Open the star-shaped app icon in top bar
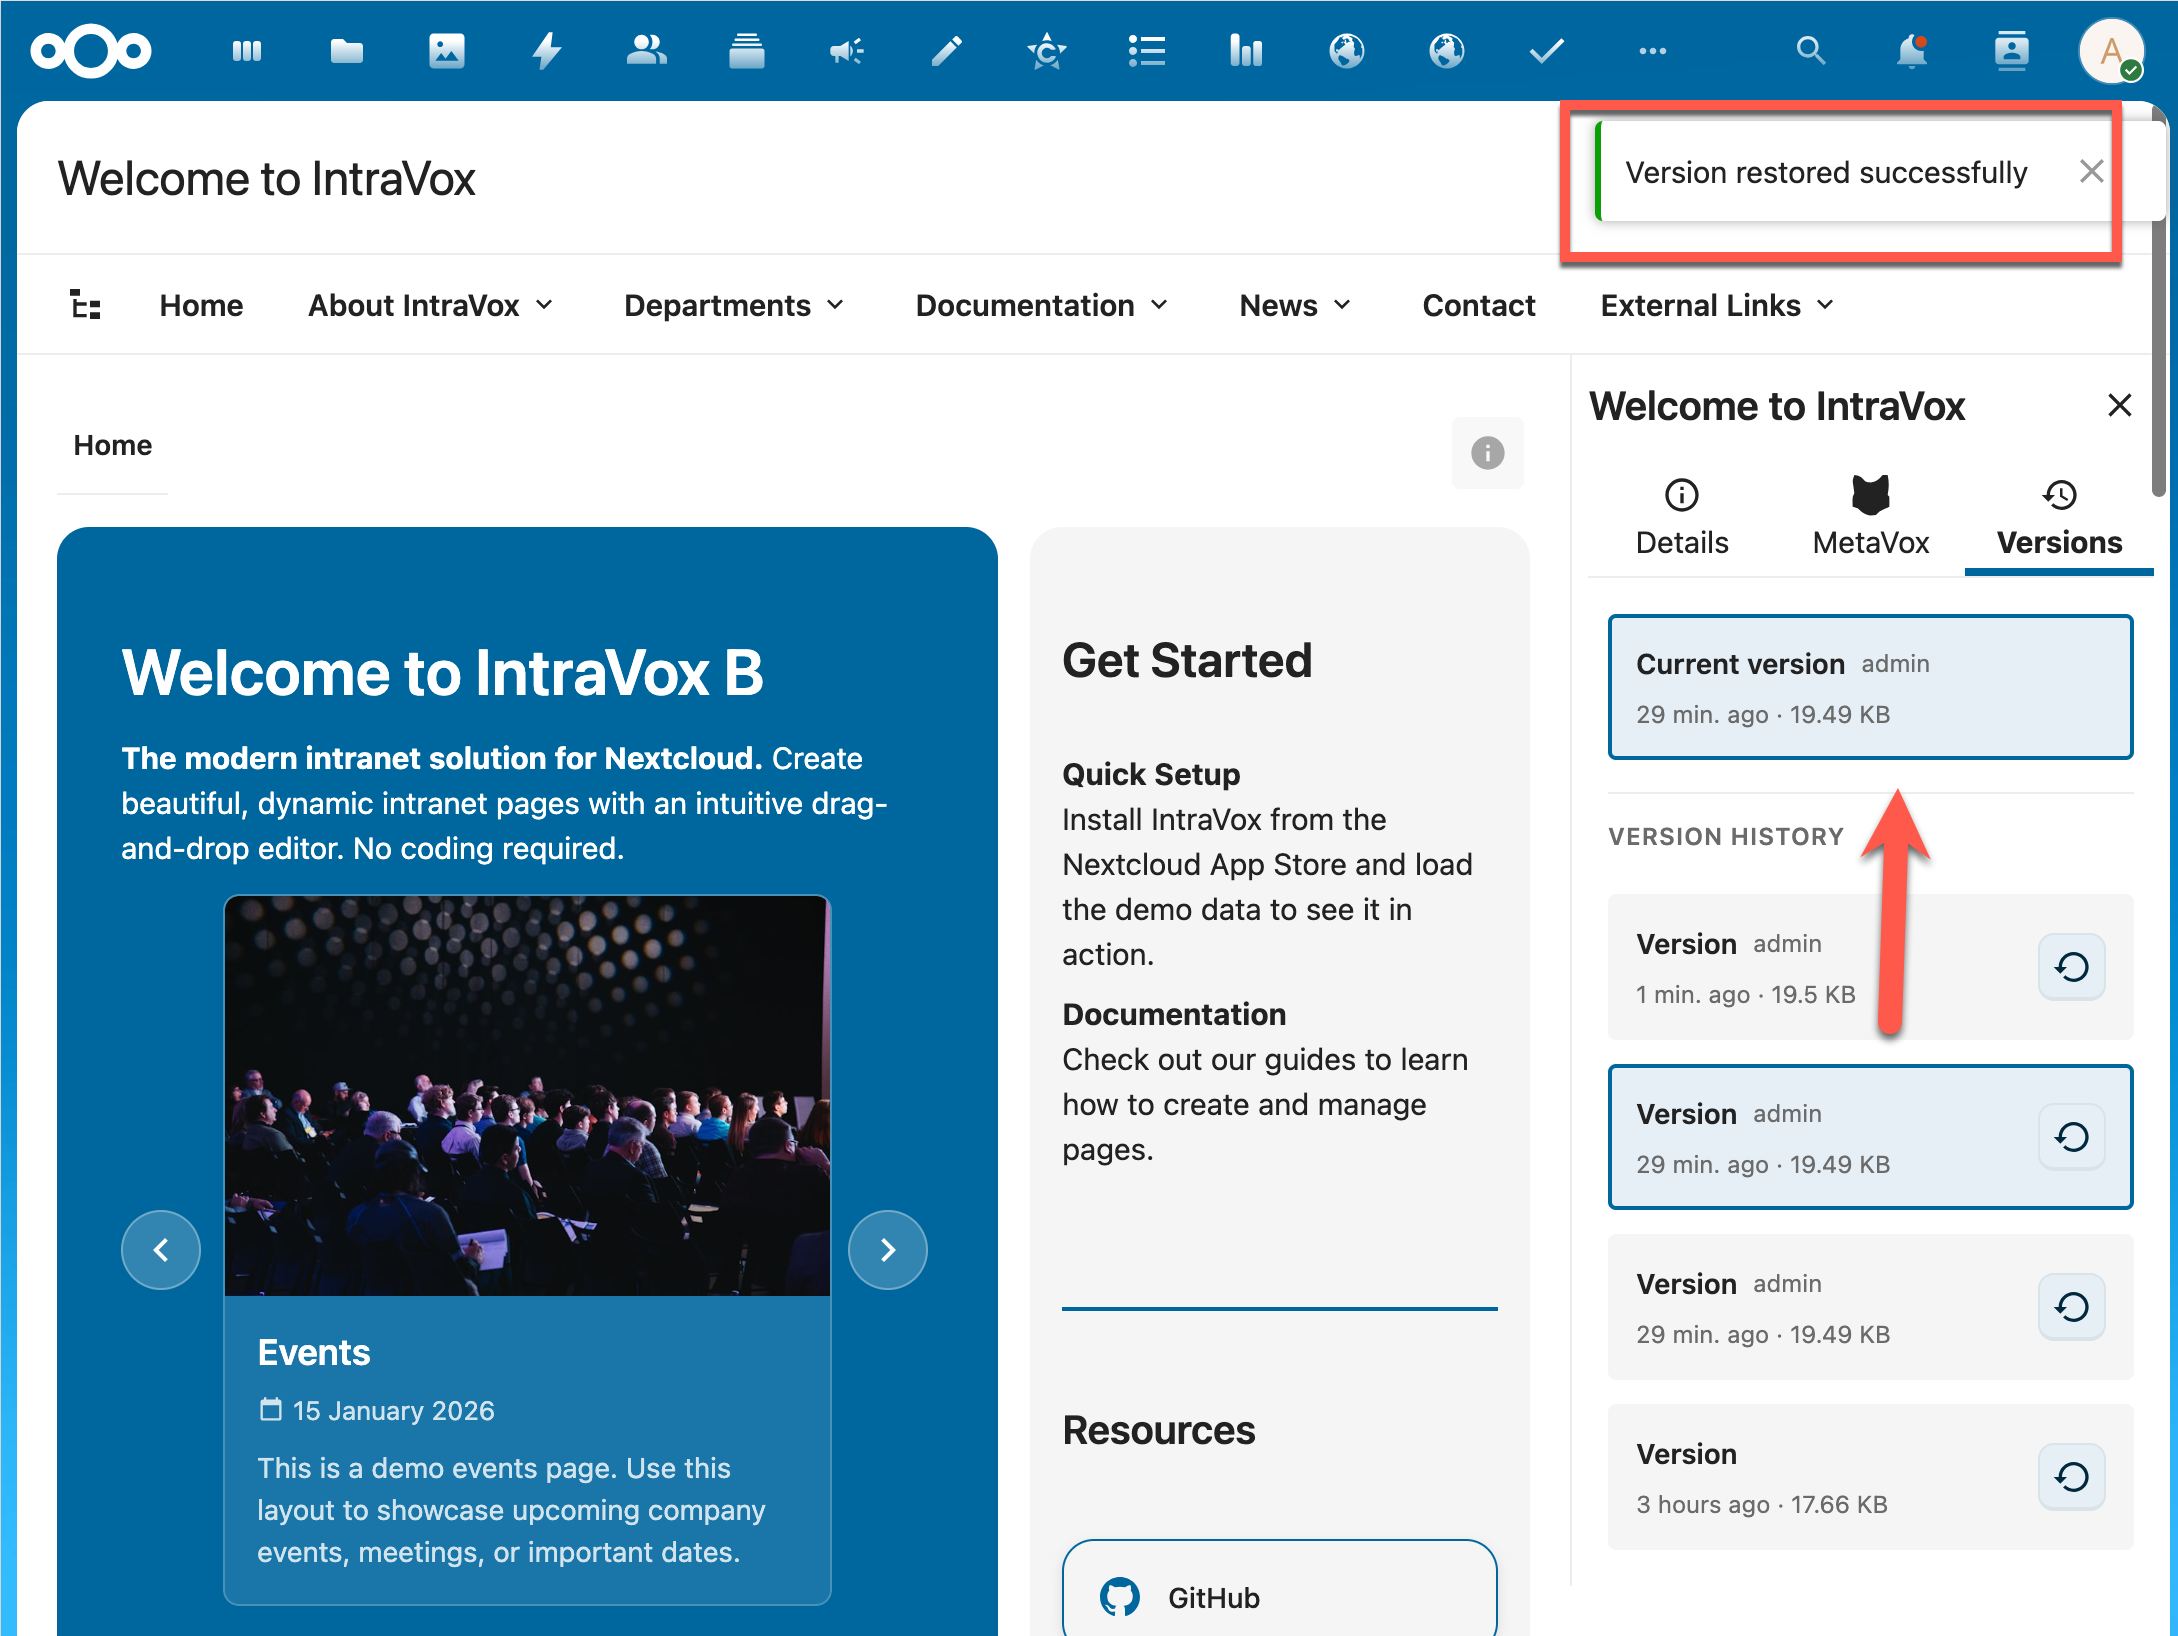This screenshot has height=1636, width=2178. click(x=1047, y=51)
